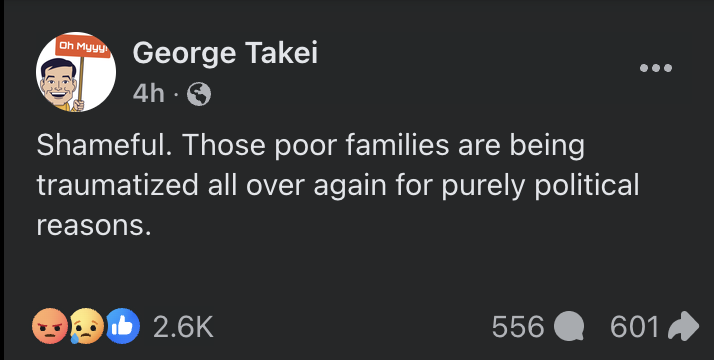
Task: View the 601 shares count
Action: (634, 327)
